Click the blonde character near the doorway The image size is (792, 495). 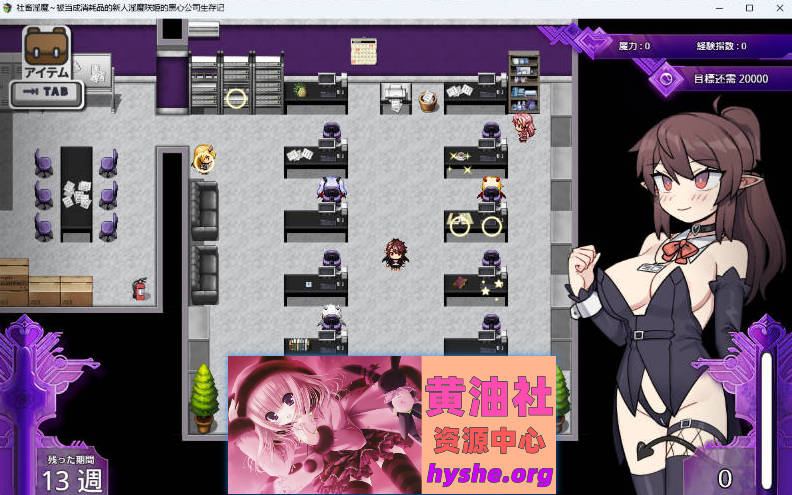[203, 157]
